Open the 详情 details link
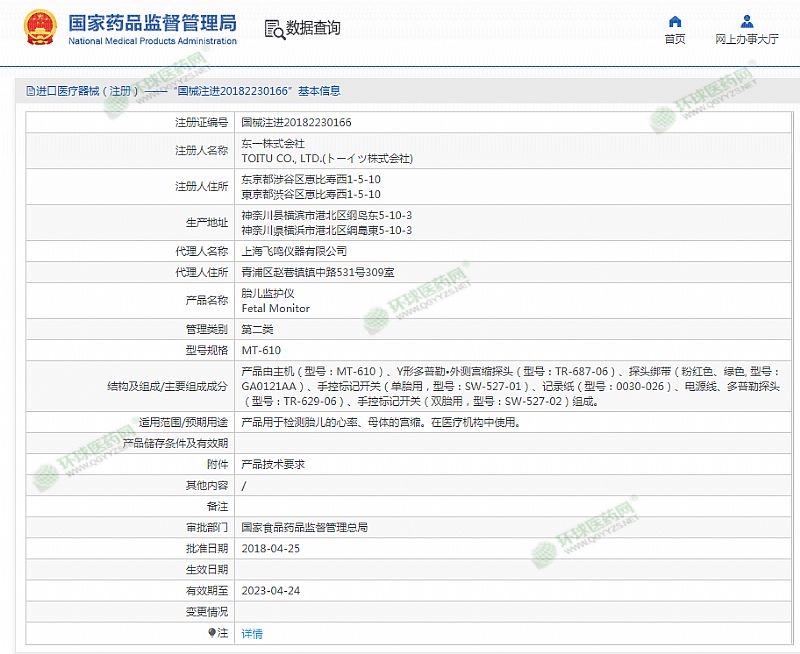Viewport: 800px width, 654px height. (252, 633)
